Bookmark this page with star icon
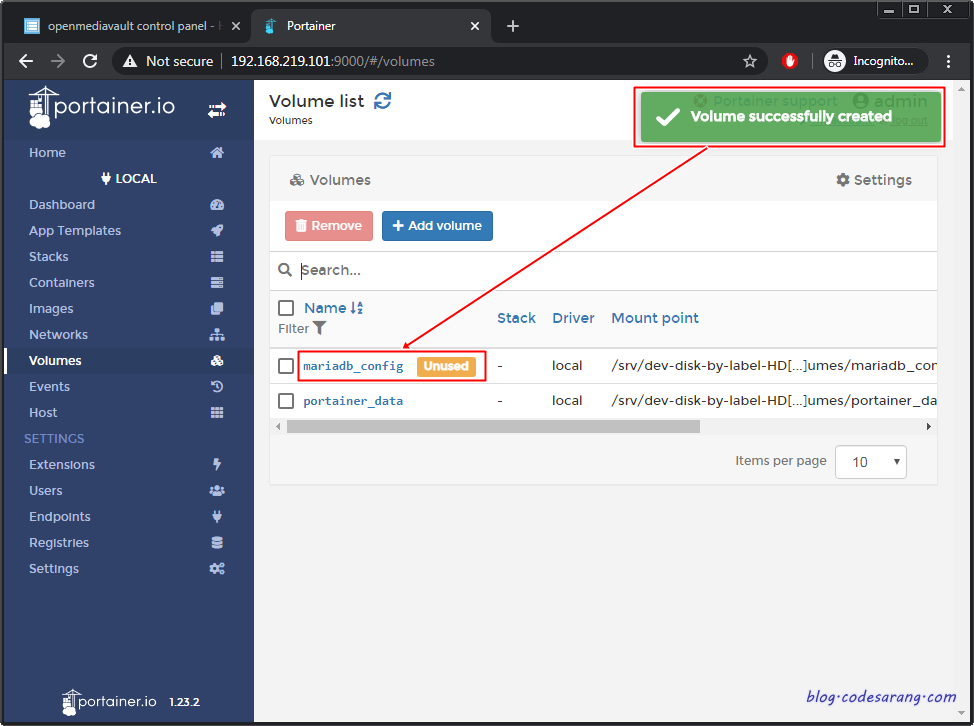Image resolution: width=974 pixels, height=726 pixels. [750, 61]
